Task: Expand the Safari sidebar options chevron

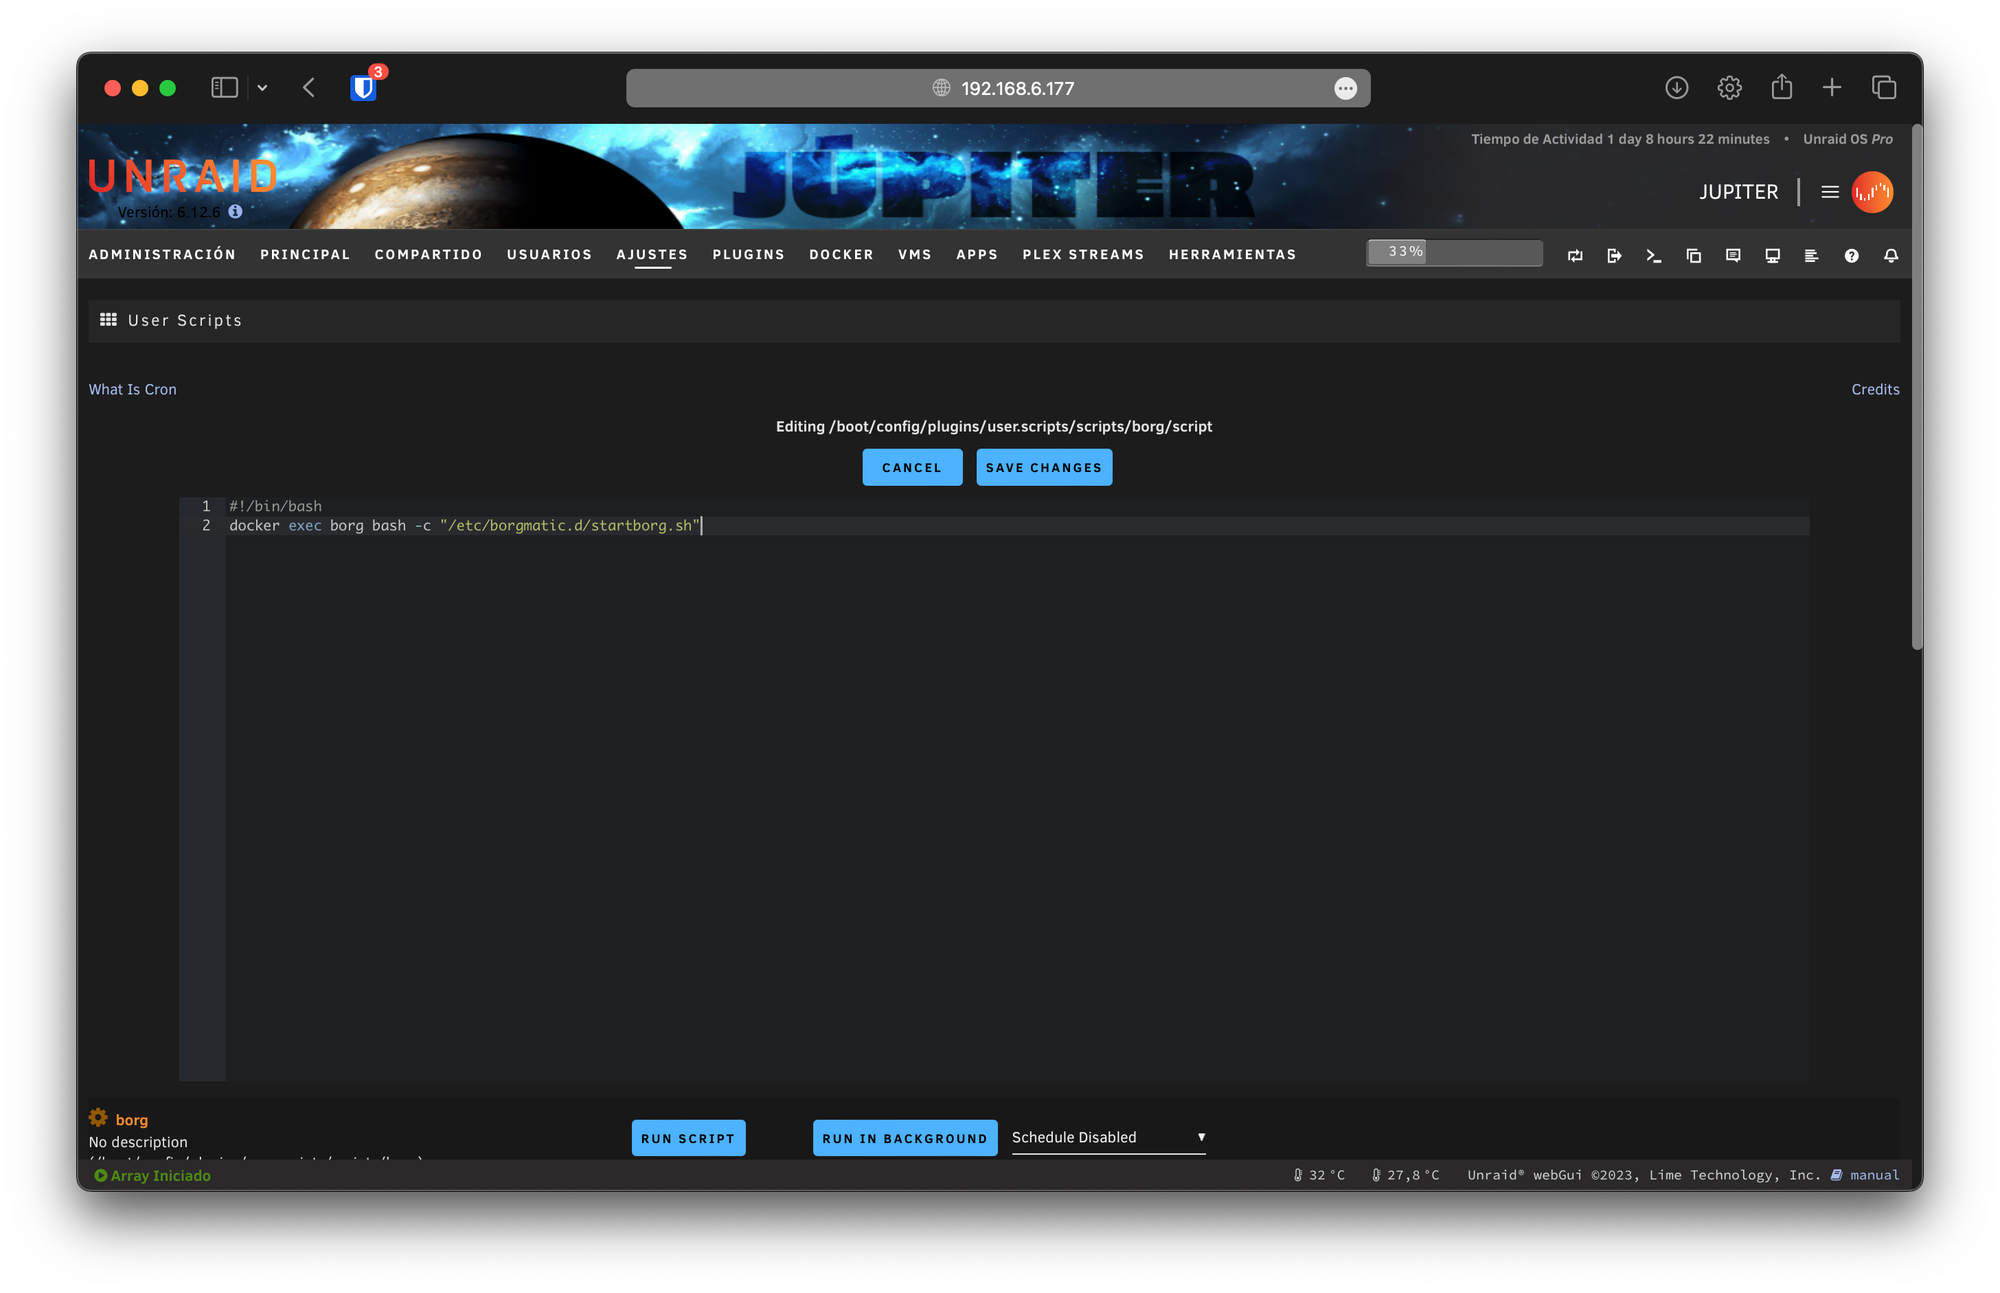Action: coord(262,88)
